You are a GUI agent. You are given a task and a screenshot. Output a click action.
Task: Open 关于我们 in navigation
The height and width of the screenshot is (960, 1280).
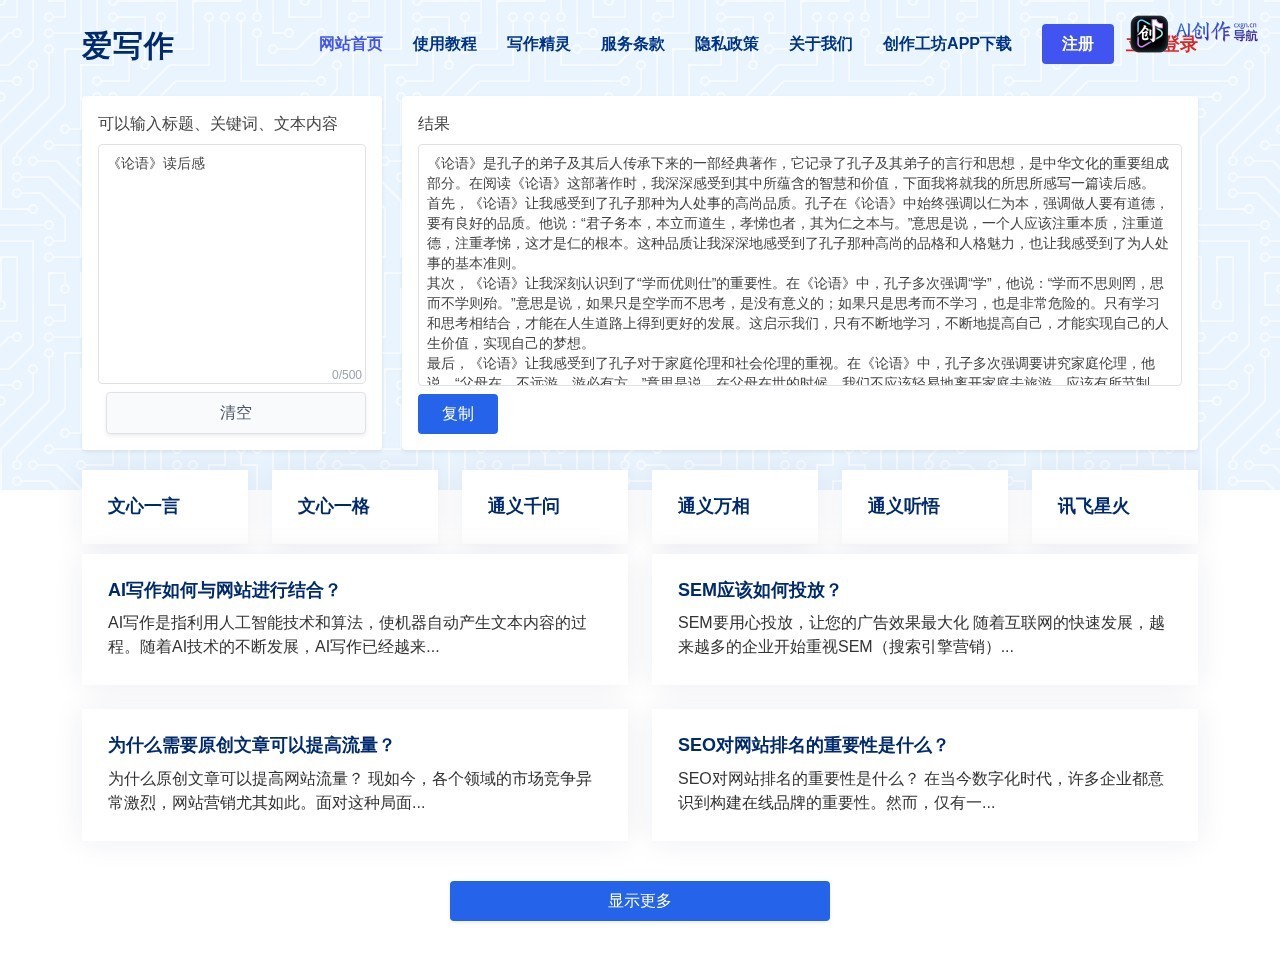coord(821,44)
